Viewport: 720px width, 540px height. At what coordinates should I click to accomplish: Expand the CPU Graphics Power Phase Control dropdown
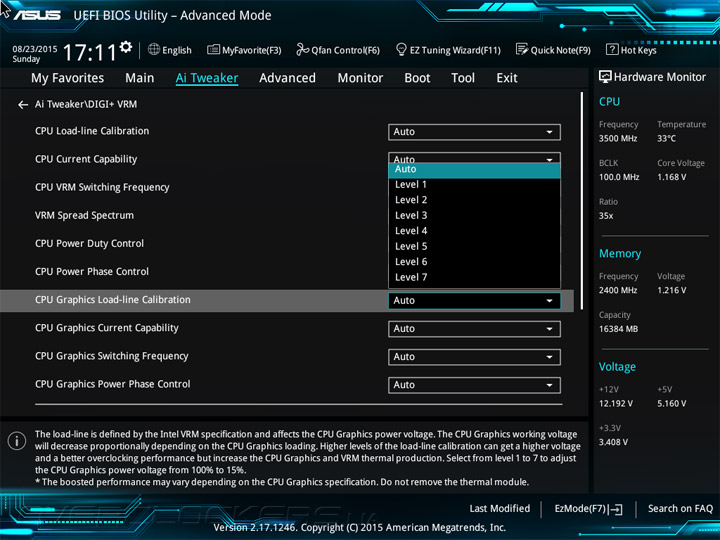(x=474, y=385)
